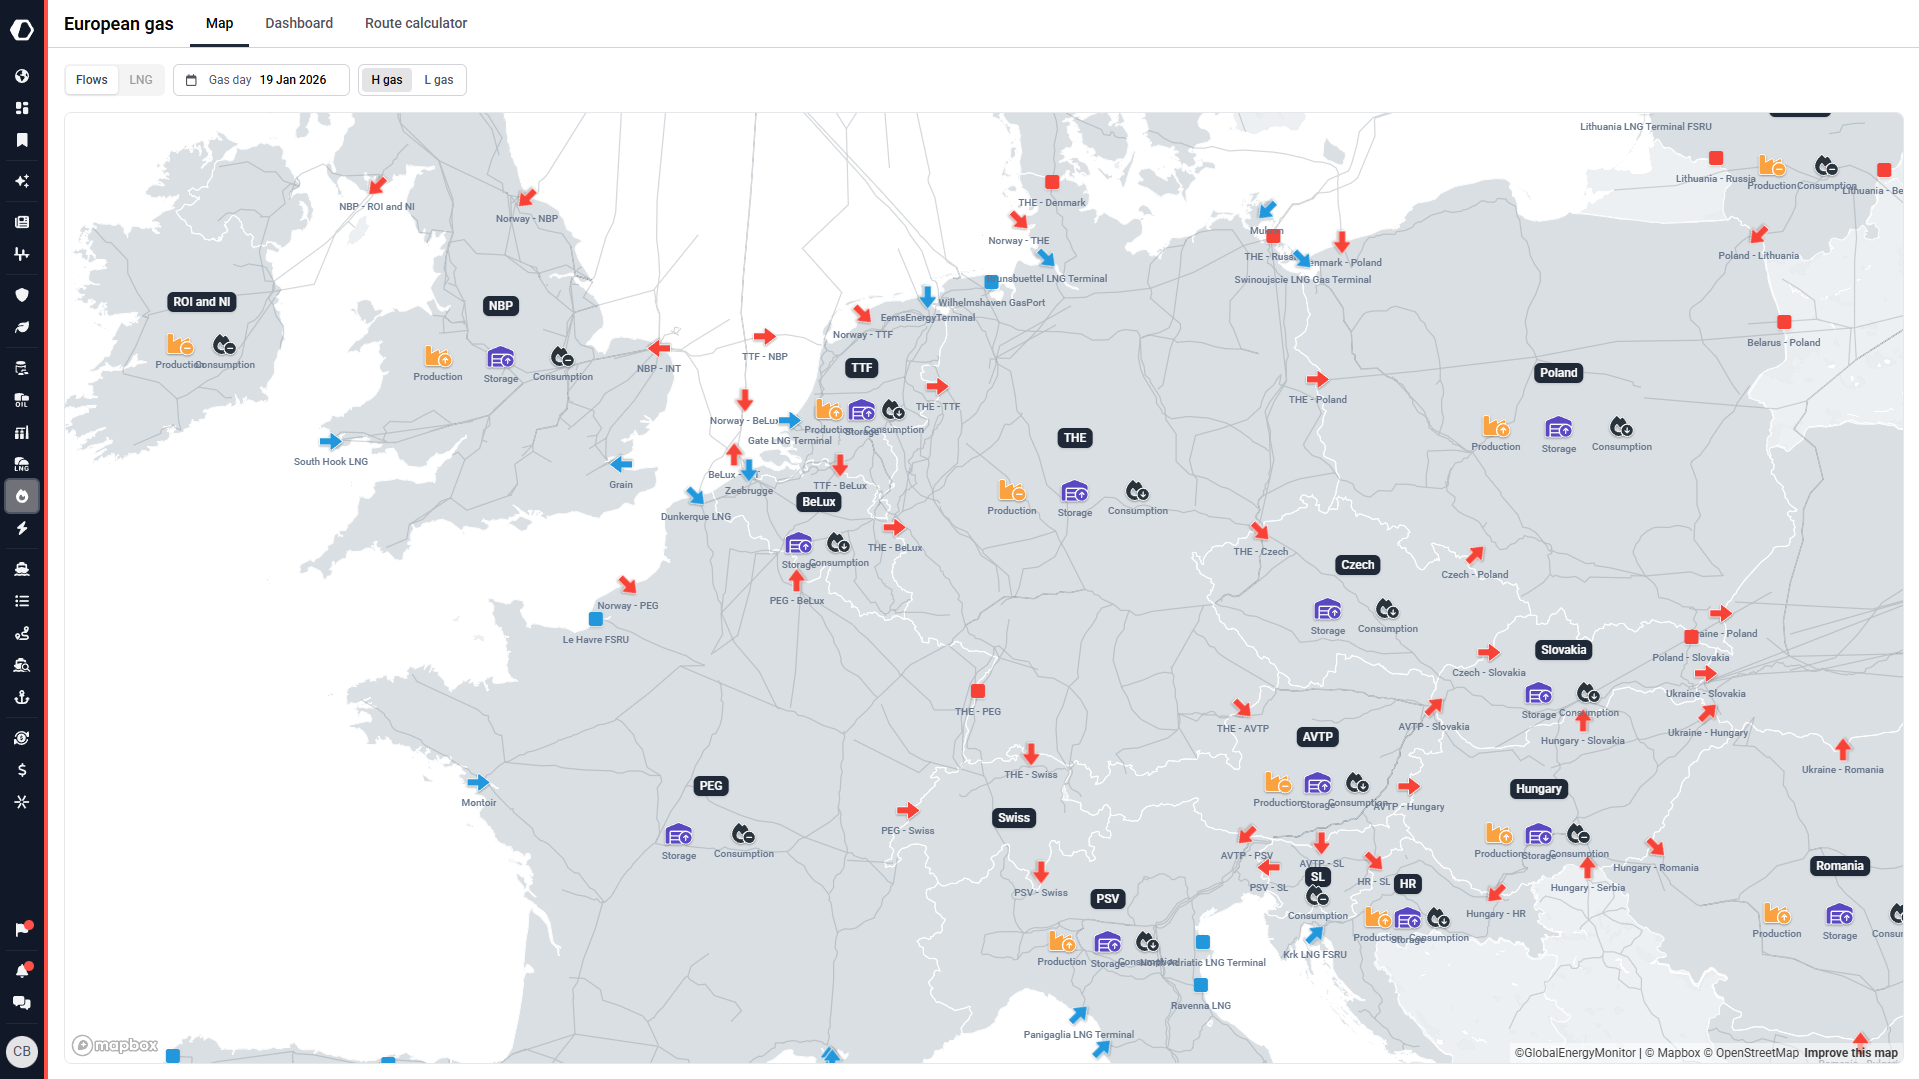This screenshot has width=1919, height=1079.
Task: Enable L gas filtering
Action: pyautogui.click(x=438, y=79)
